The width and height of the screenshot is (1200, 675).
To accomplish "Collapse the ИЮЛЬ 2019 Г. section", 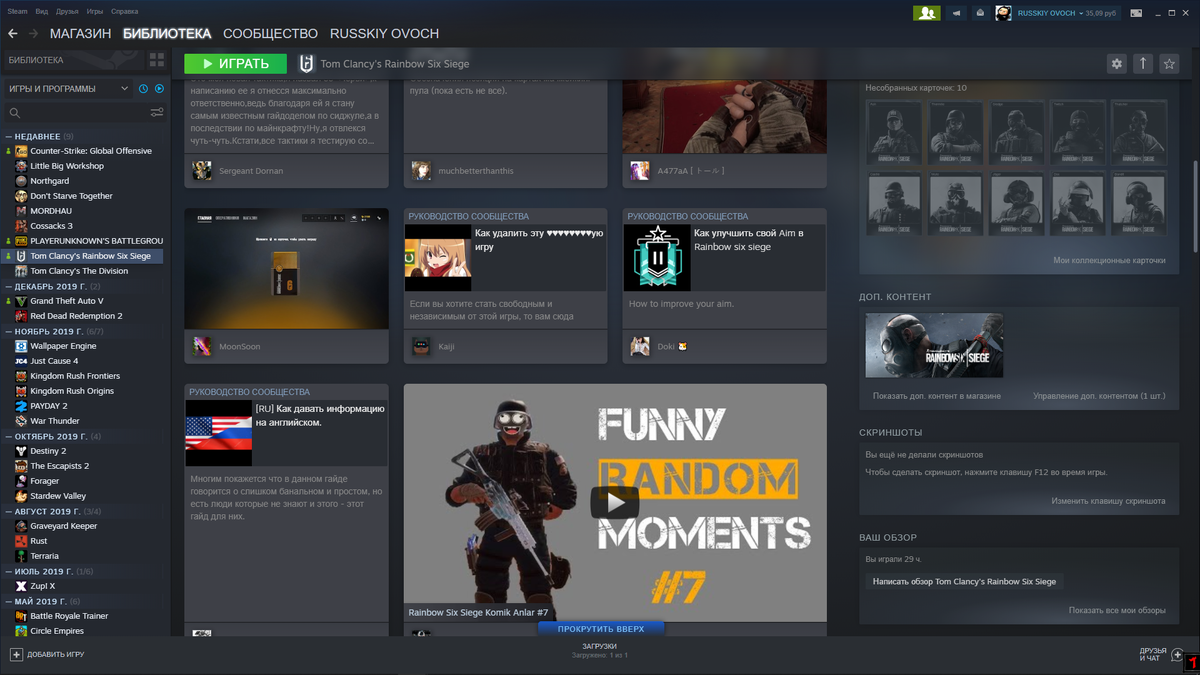I will click(9, 571).
